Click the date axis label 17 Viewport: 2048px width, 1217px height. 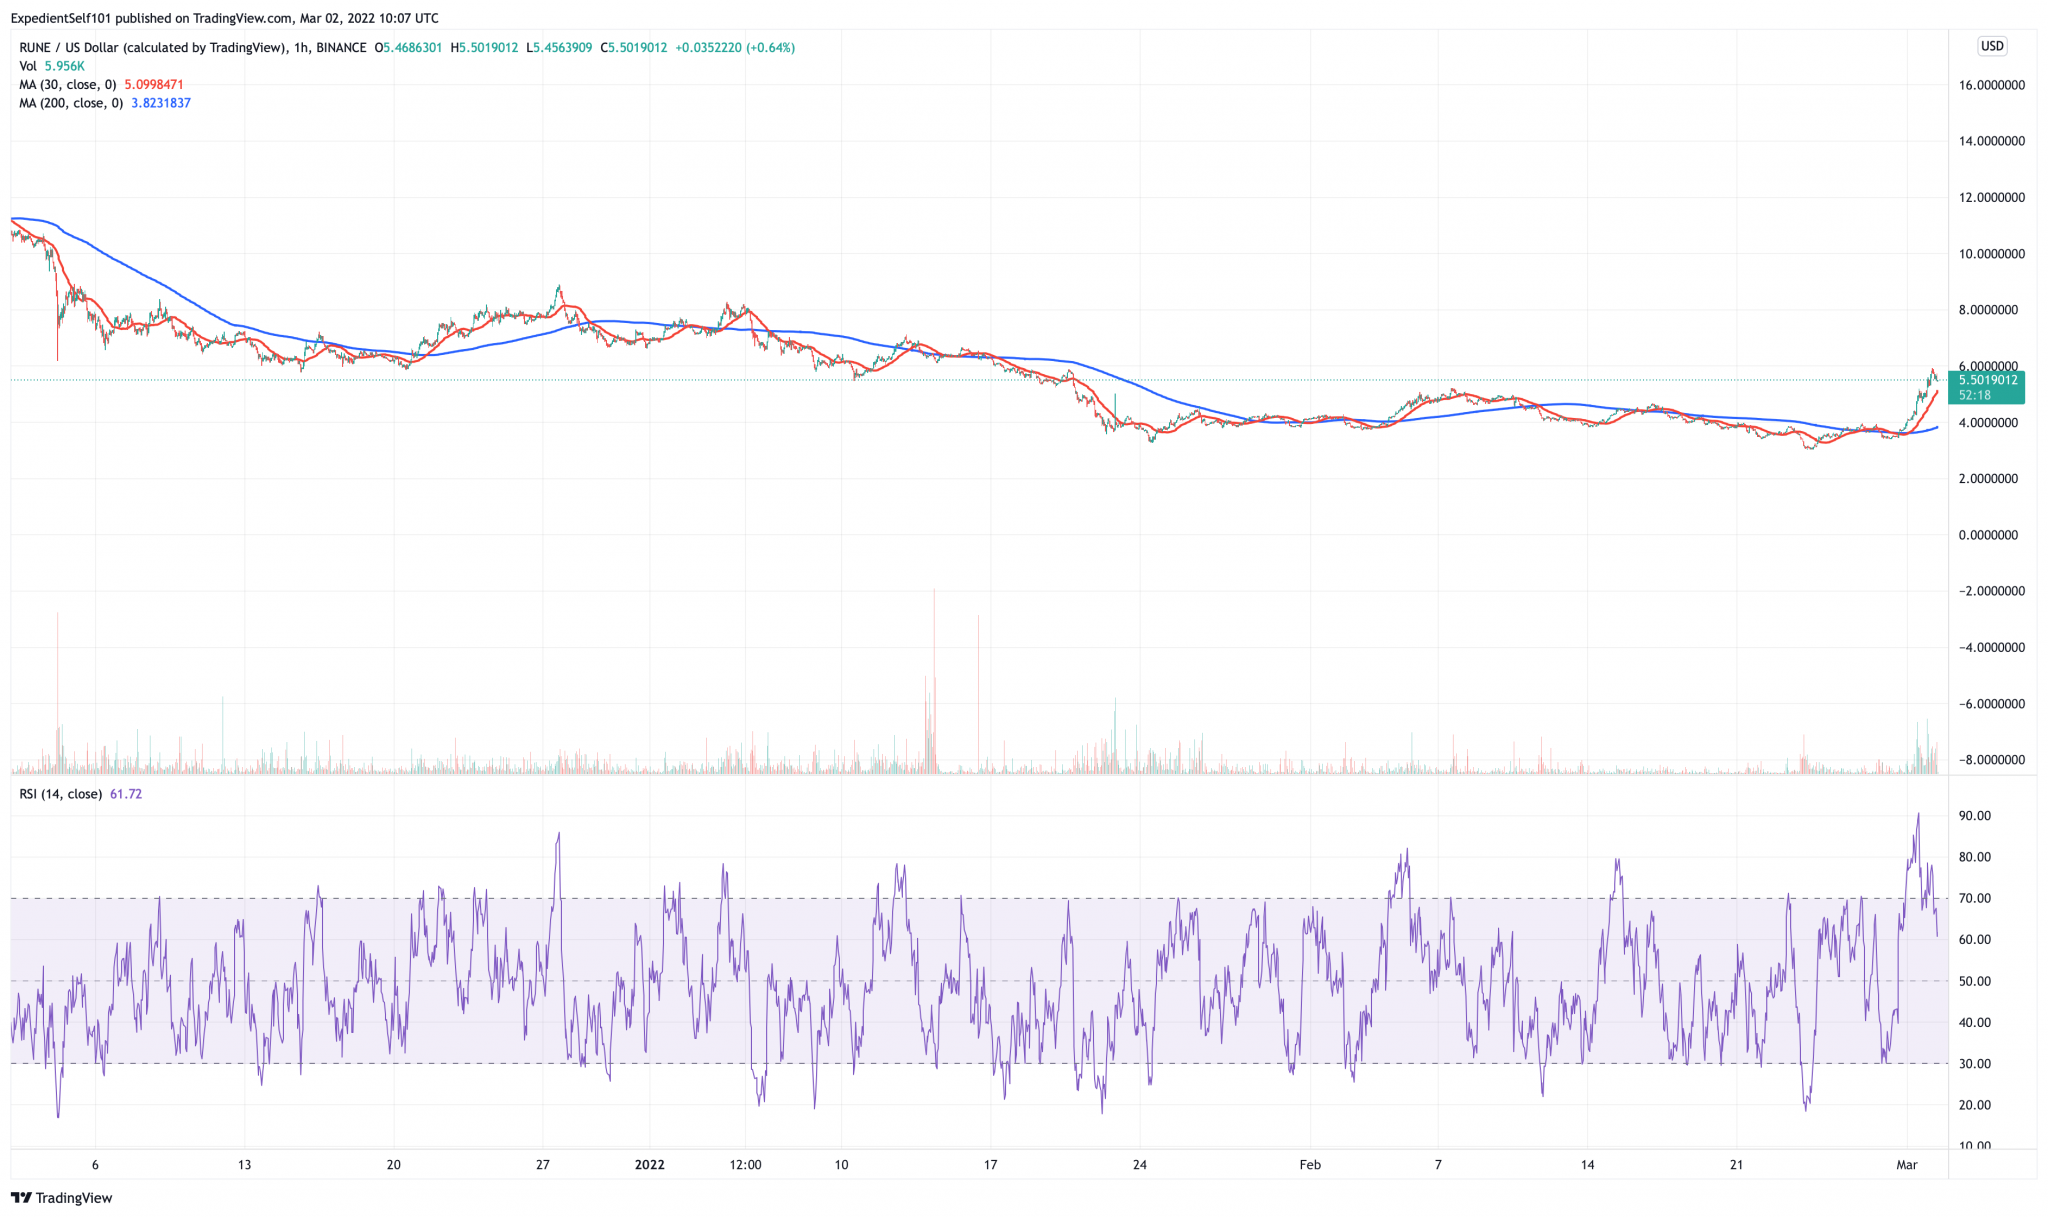coord(990,1165)
